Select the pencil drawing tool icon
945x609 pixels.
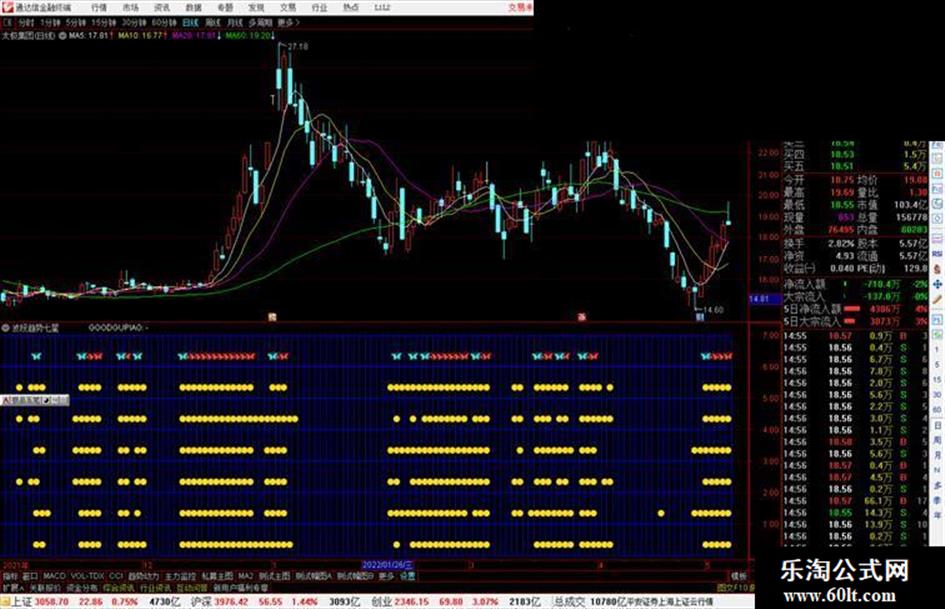tap(937, 299)
